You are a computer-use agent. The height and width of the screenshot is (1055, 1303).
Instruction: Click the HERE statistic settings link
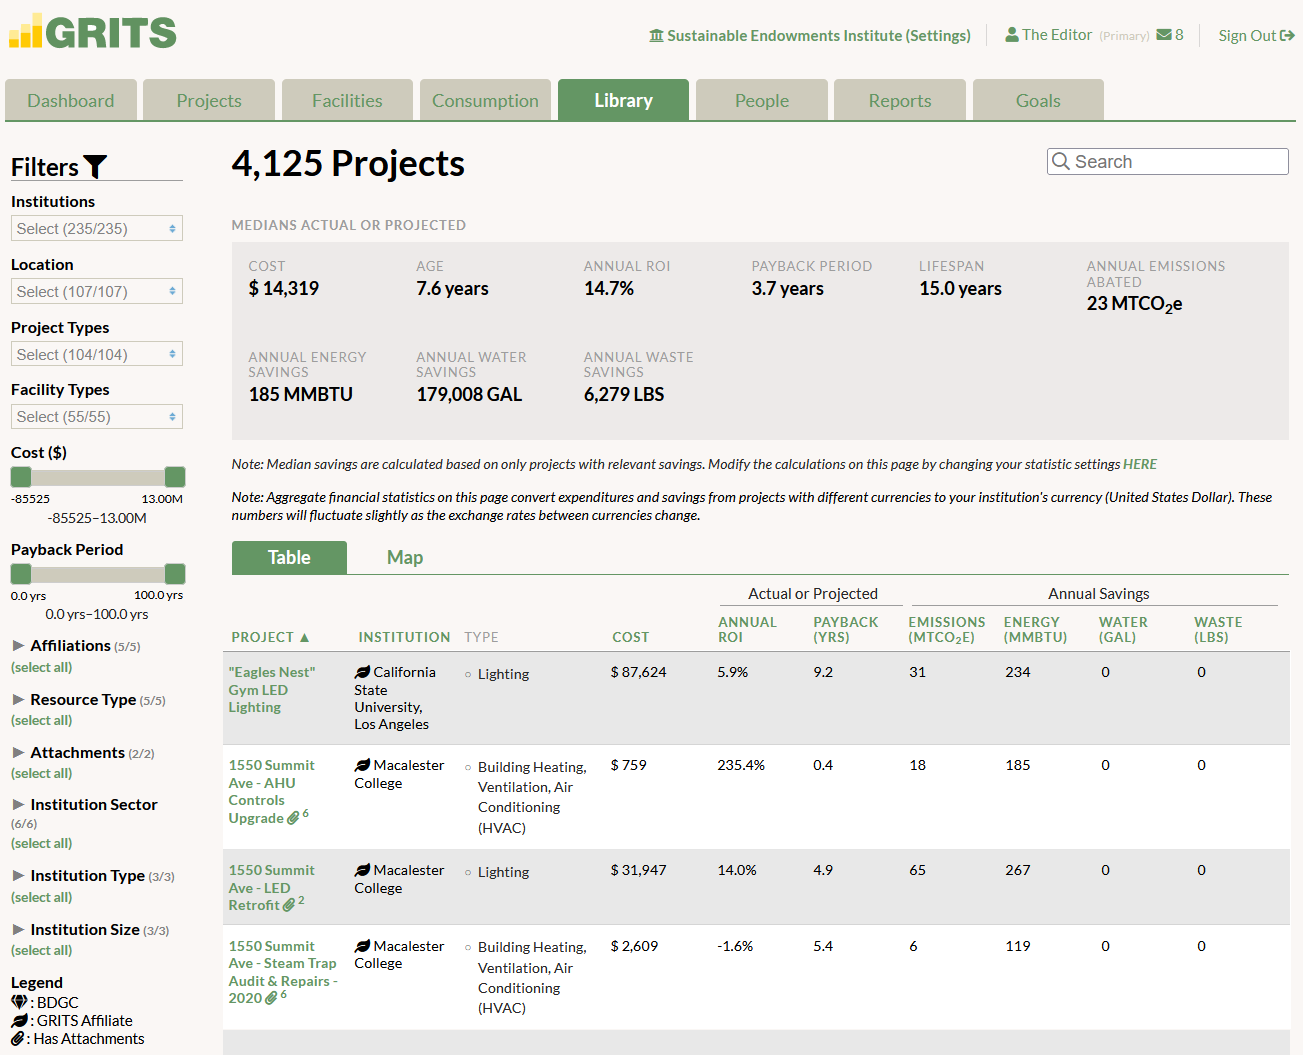(1140, 464)
